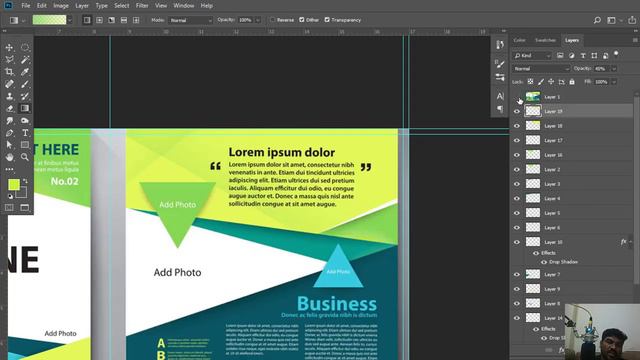Open search magnifier in options bar
The height and width of the screenshot is (360, 640).
click(x=597, y=20)
